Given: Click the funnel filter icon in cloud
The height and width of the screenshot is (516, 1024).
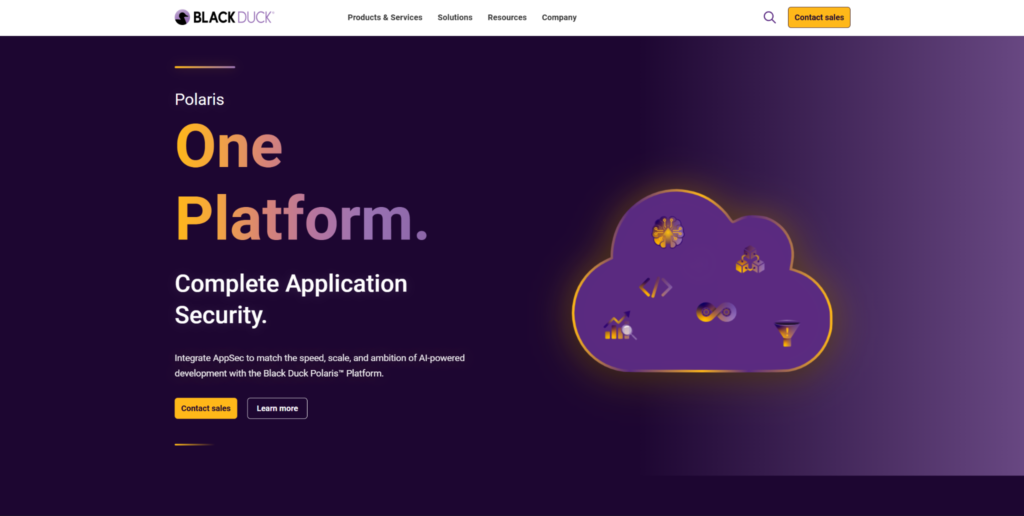Looking at the screenshot, I should pos(787,333).
